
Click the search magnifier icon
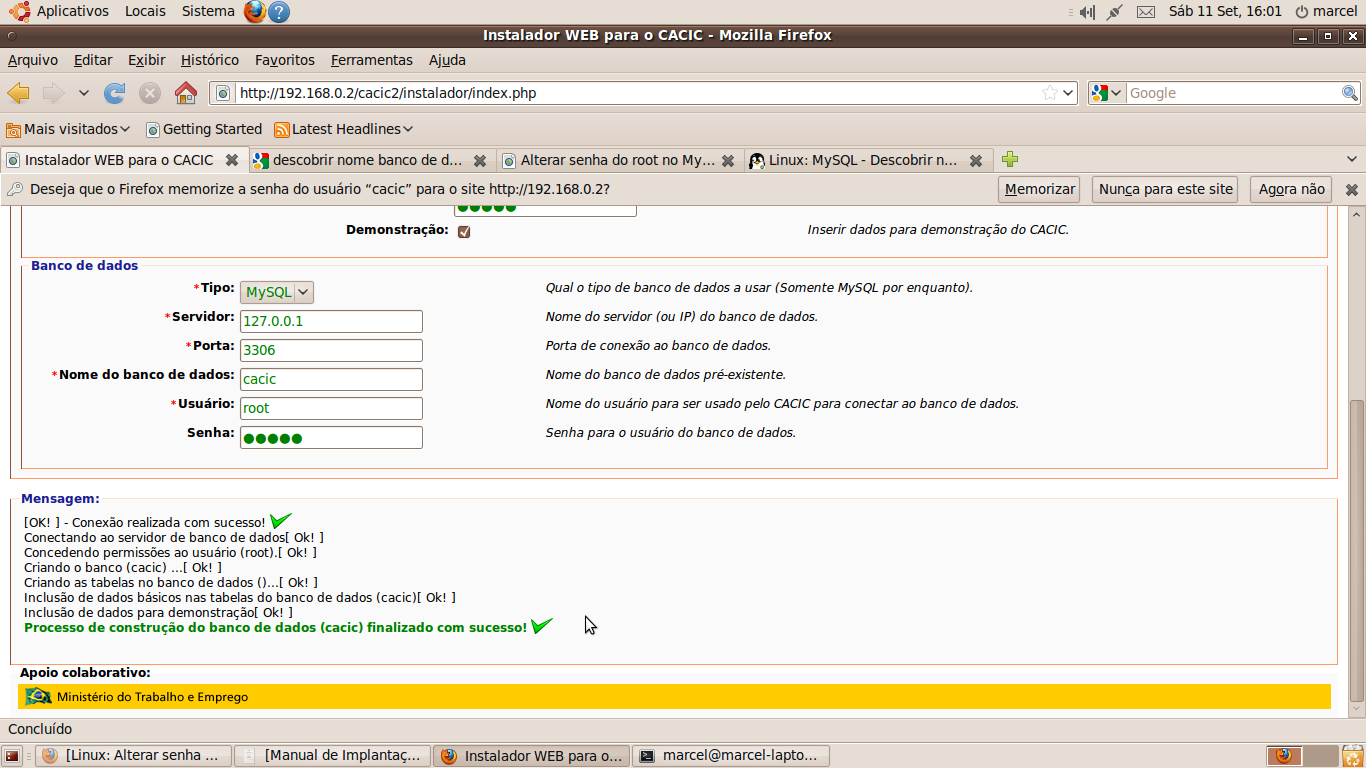[1350, 93]
